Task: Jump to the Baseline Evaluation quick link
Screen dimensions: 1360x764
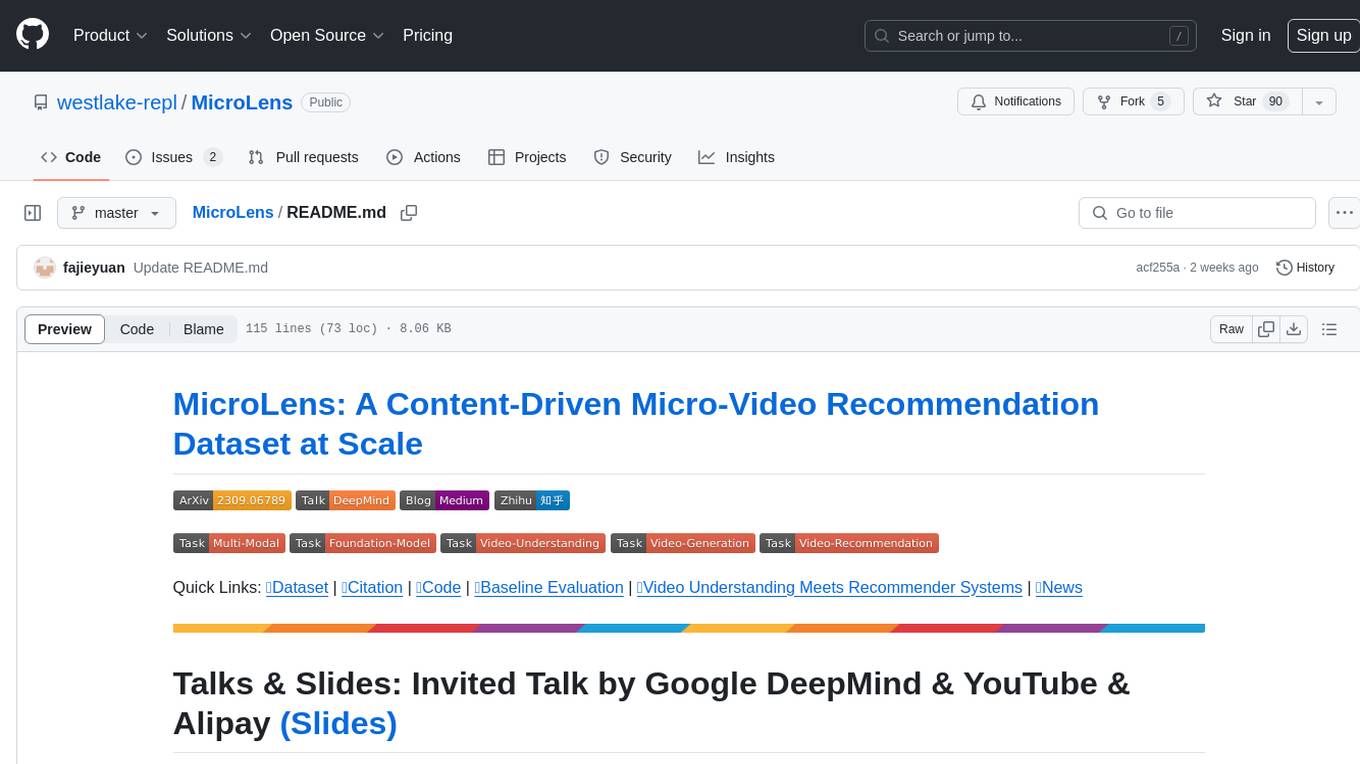Action: point(549,587)
